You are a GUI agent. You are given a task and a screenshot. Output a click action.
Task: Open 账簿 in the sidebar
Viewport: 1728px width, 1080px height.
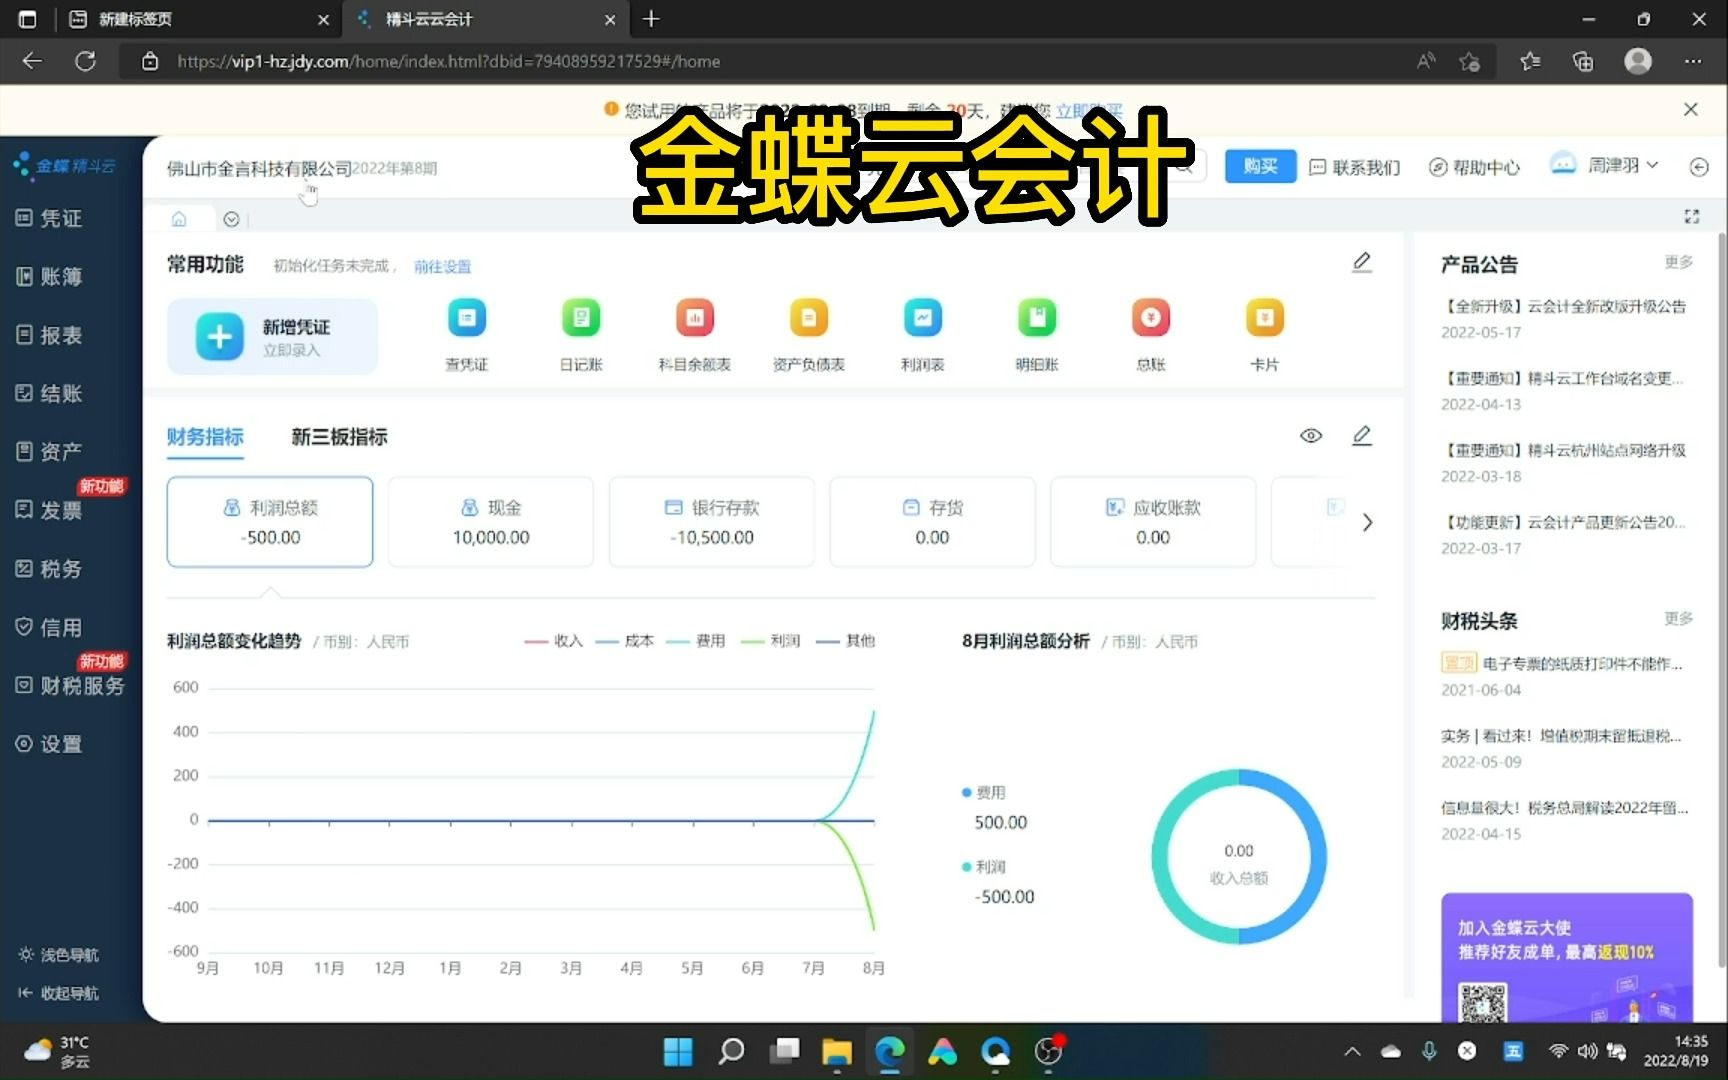pos(50,276)
